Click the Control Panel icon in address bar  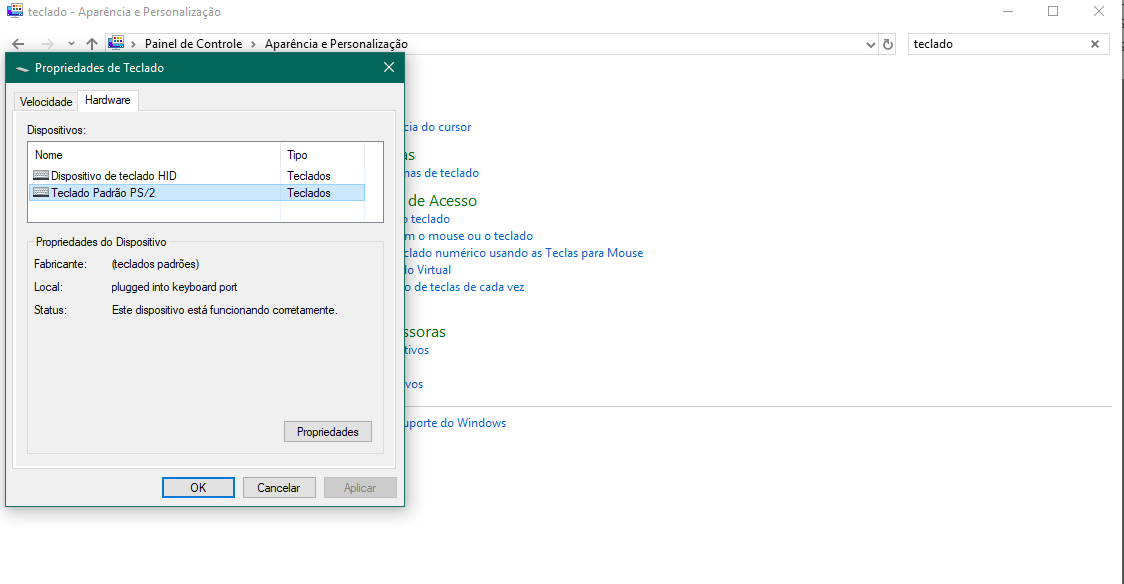pos(116,44)
